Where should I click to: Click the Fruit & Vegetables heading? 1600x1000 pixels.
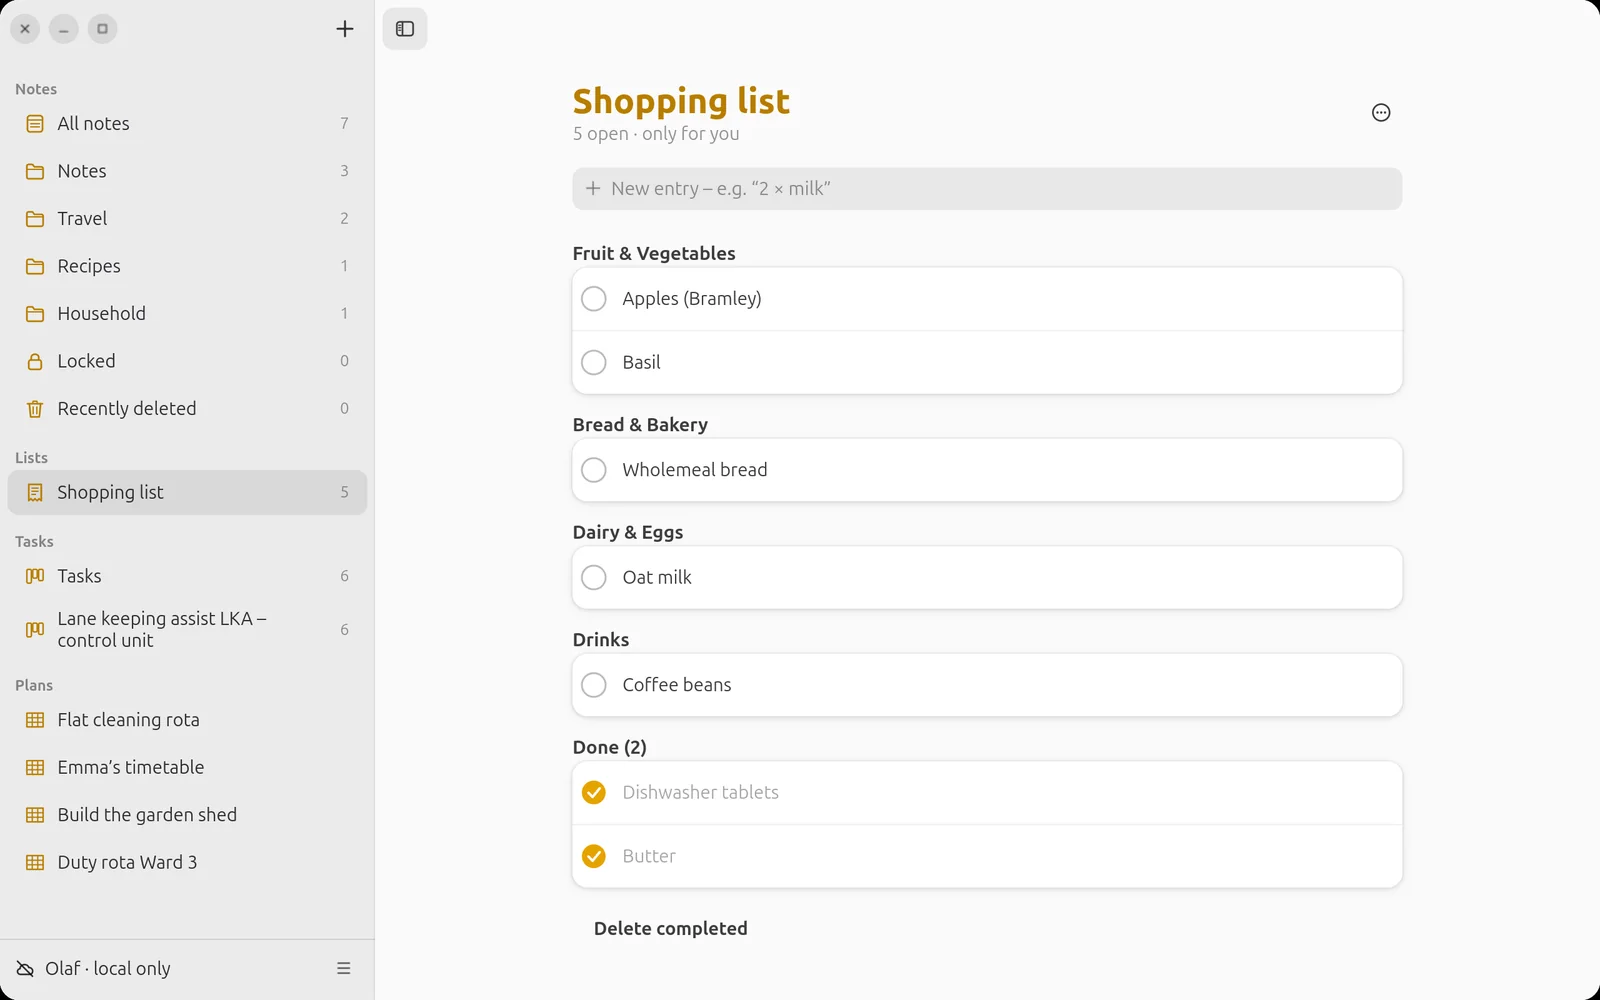point(654,253)
